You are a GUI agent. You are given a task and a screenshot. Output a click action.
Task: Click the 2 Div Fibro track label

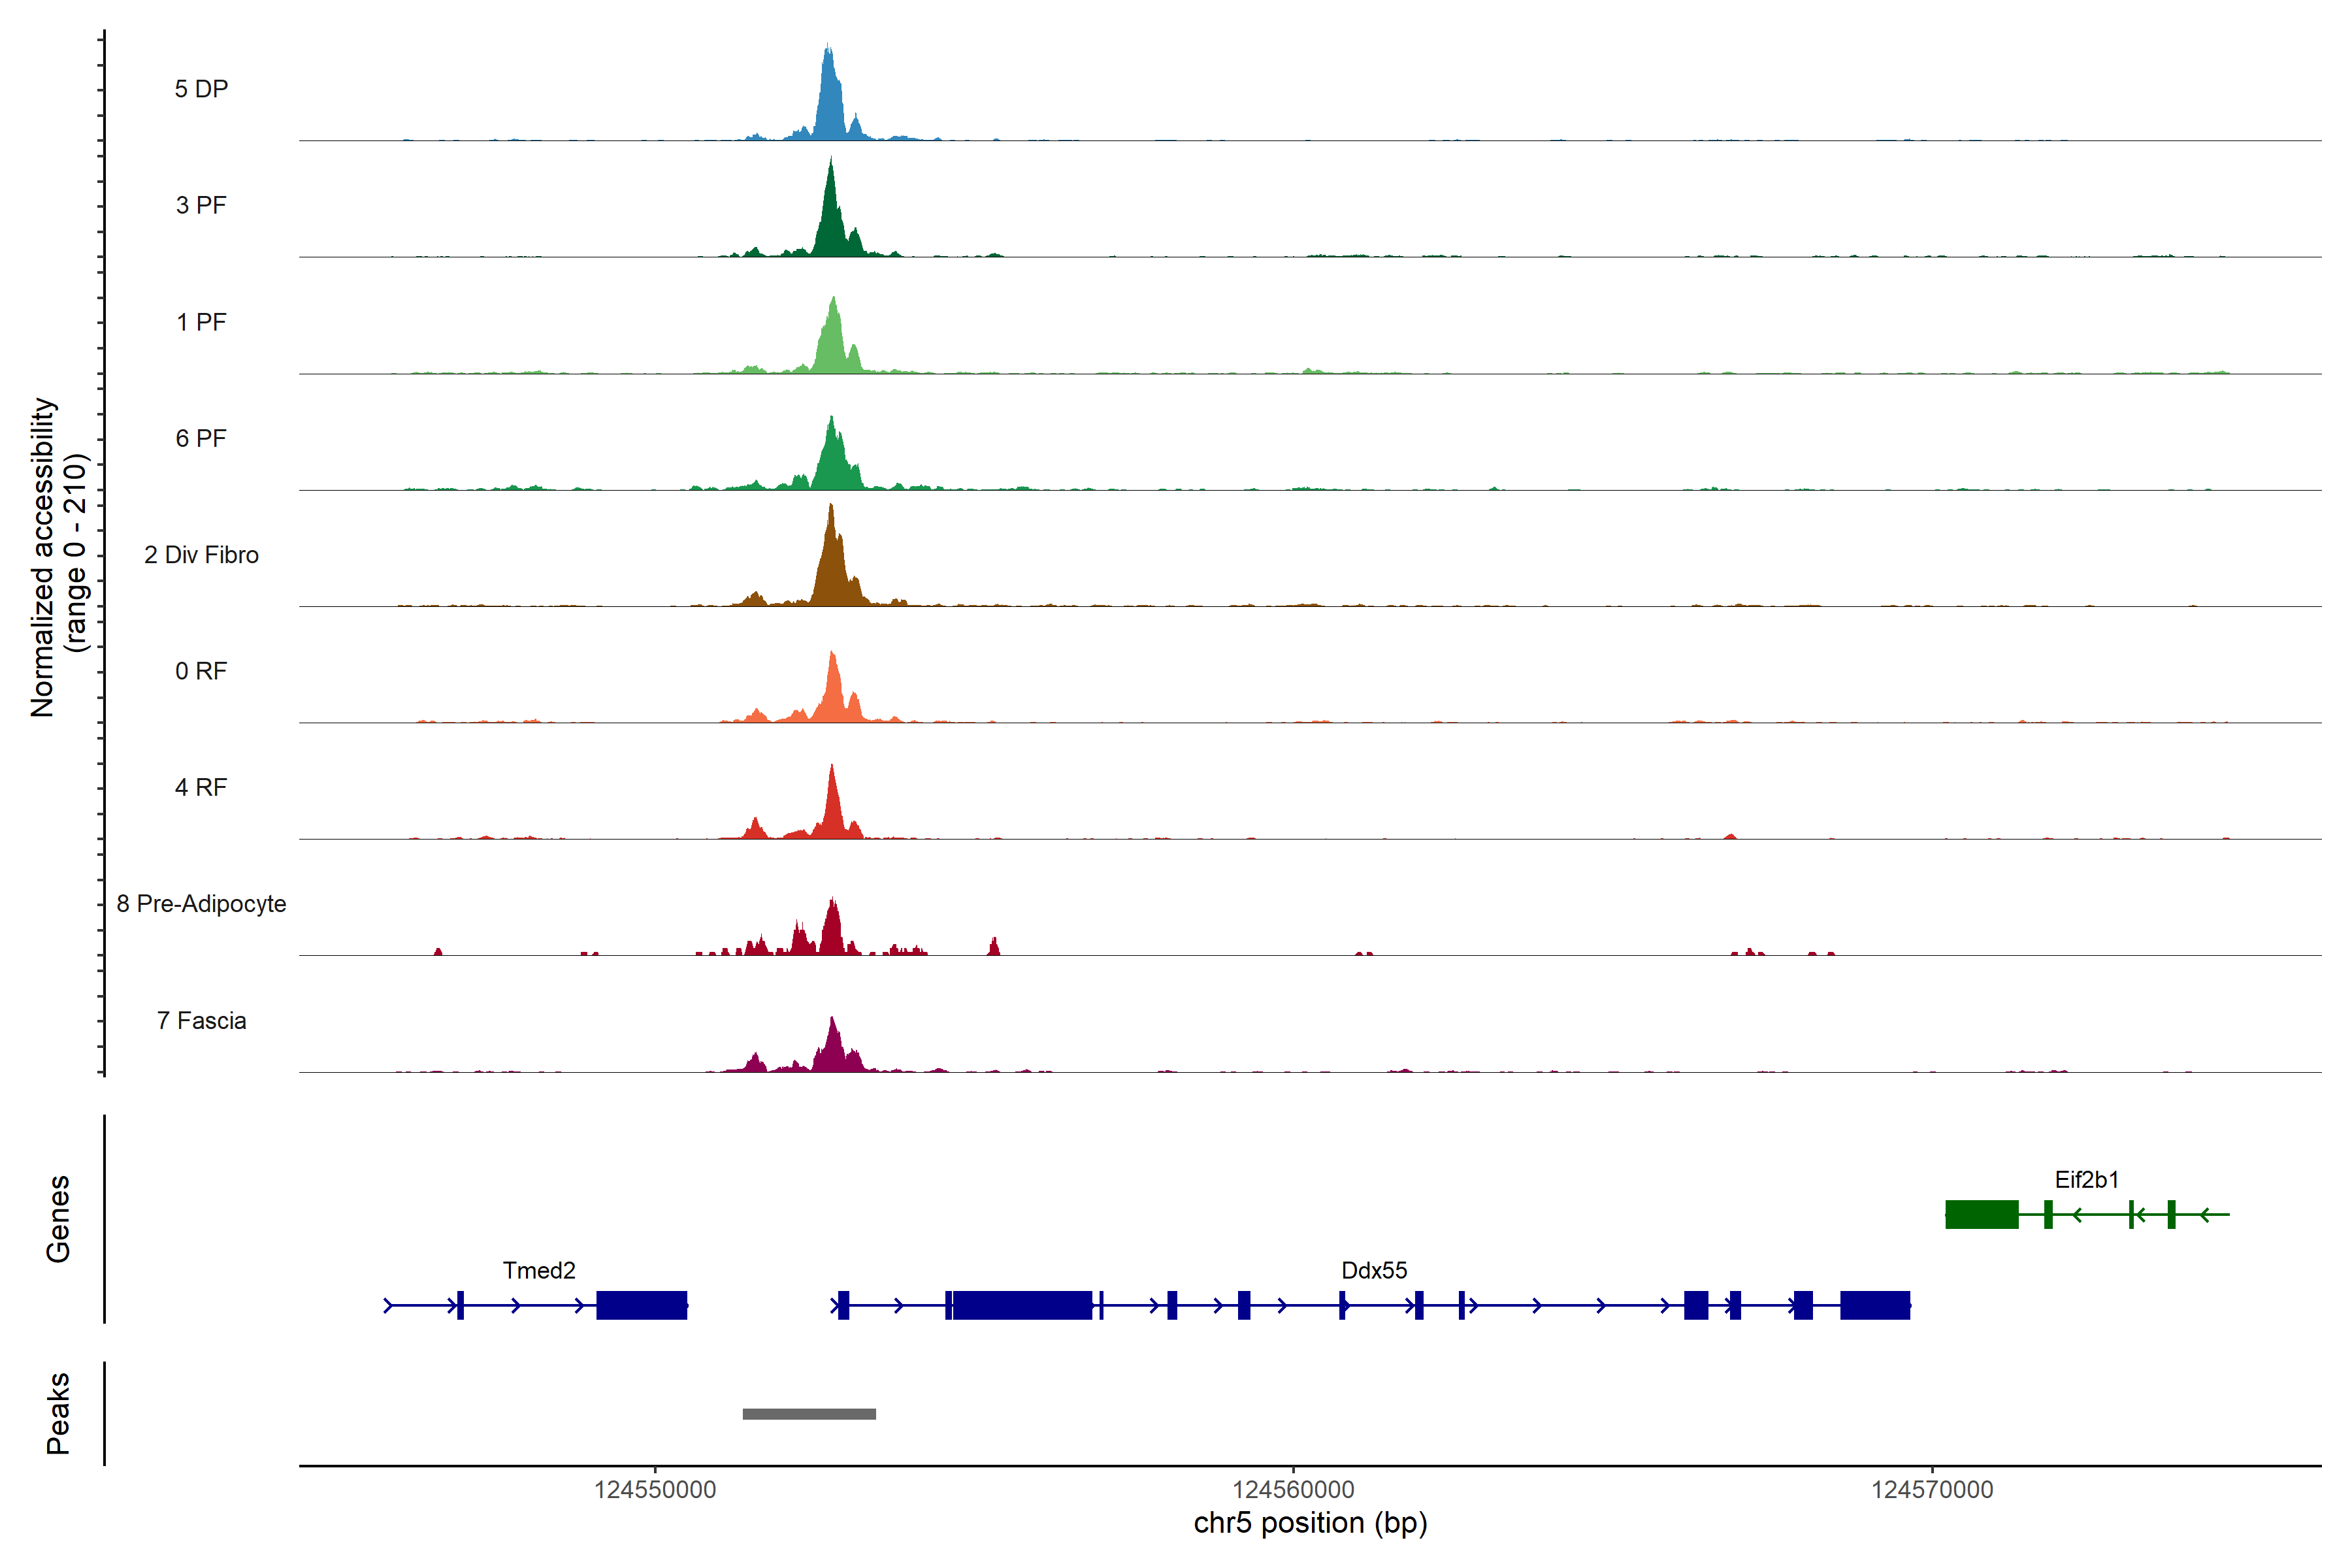coord(201,555)
